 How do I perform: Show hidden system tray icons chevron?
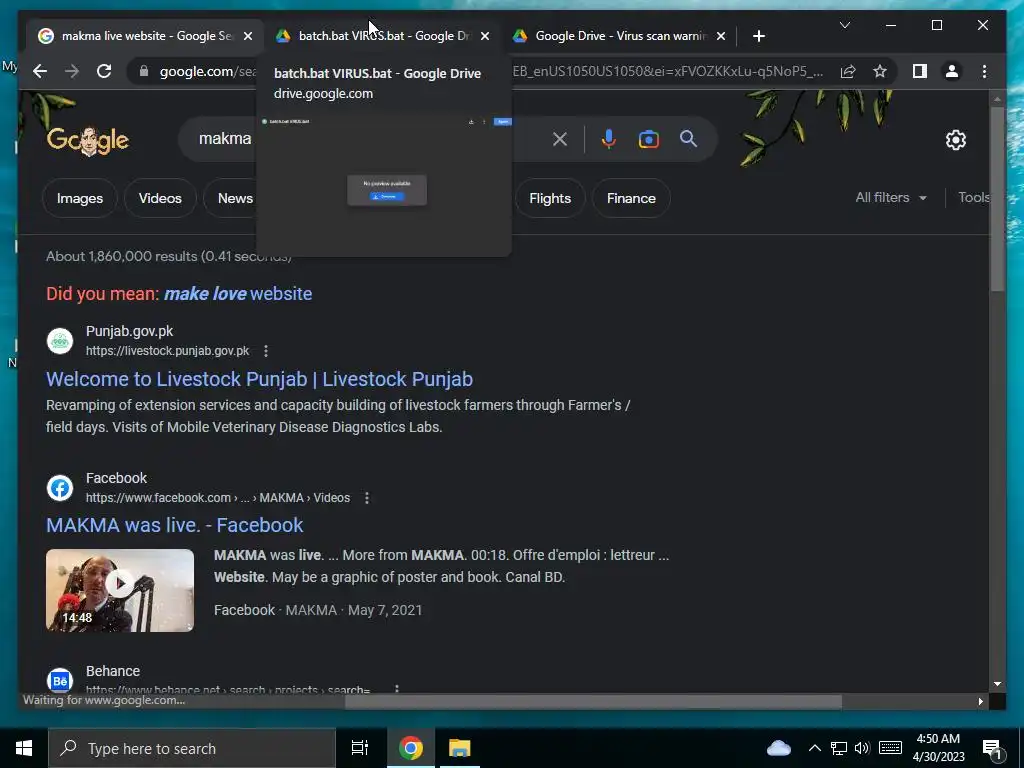click(814, 748)
